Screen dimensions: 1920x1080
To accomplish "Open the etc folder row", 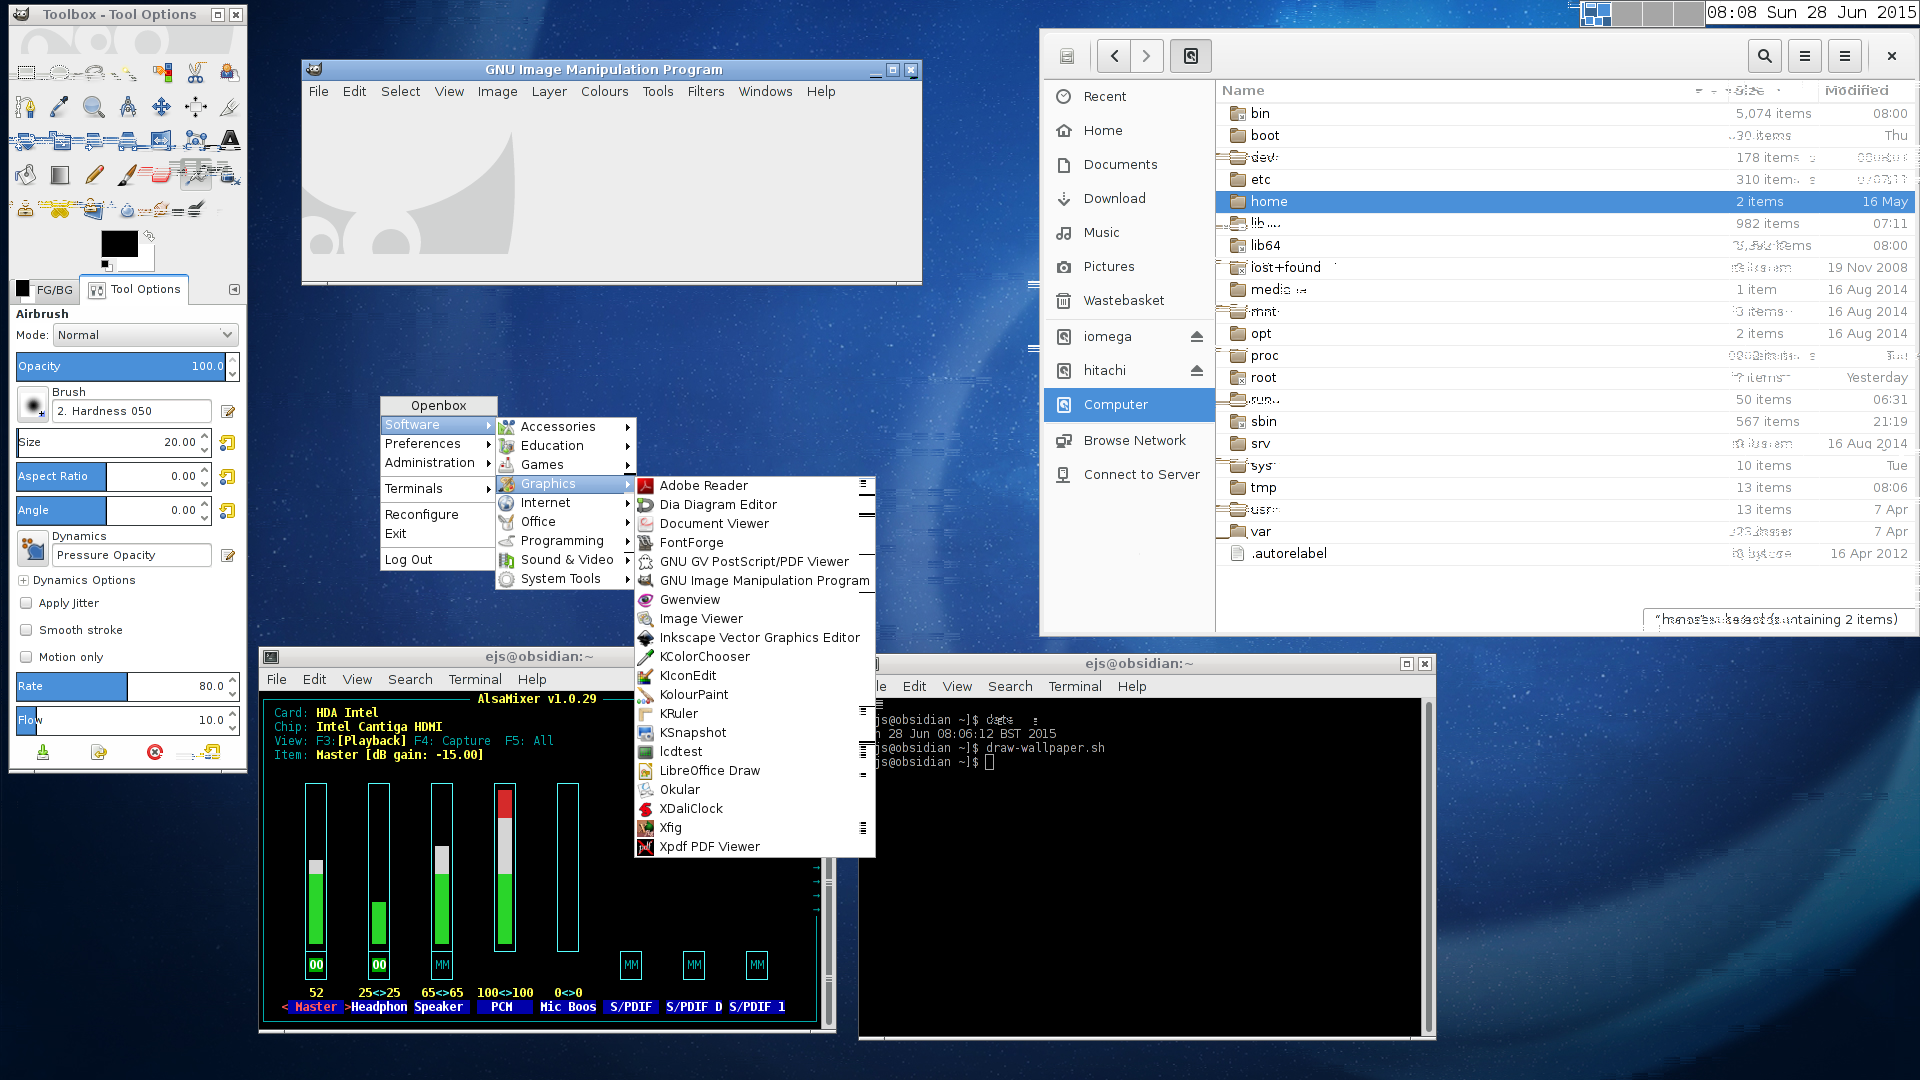I will click(x=1261, y=179).
